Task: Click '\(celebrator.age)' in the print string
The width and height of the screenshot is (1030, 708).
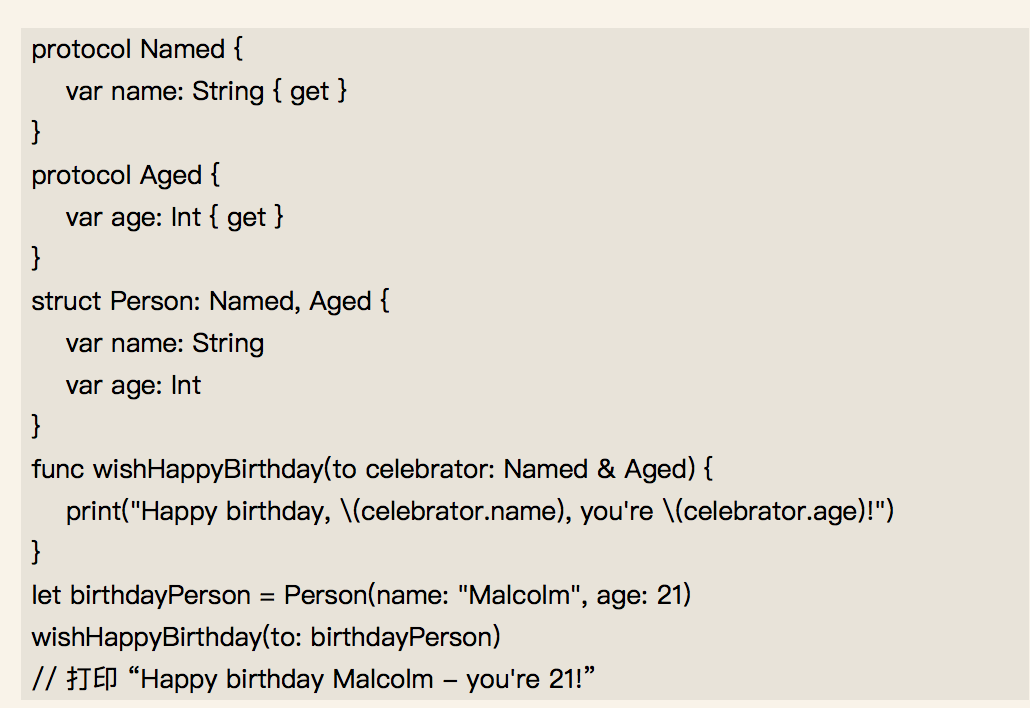Action: [765, 511]
